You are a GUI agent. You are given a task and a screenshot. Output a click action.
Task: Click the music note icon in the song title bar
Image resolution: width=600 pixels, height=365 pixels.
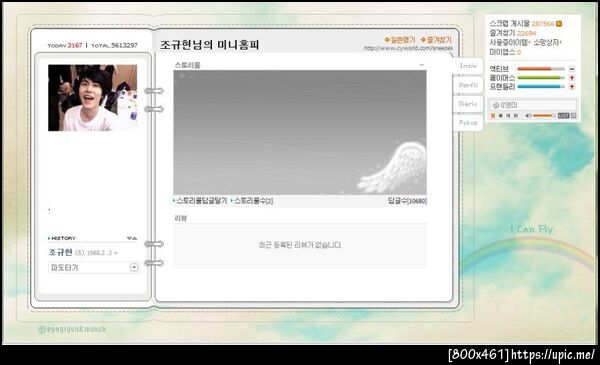[496, 105]
